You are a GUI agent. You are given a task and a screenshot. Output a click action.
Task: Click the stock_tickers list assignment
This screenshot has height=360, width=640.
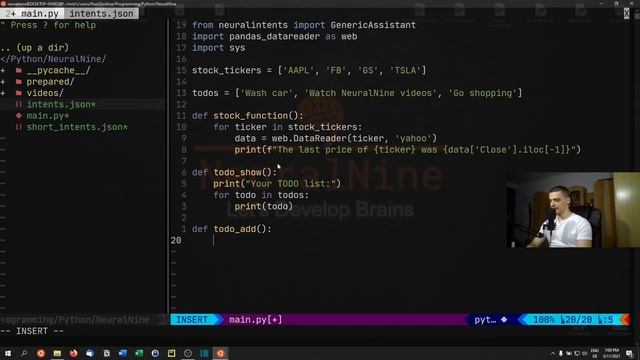click(x=309, y=70)
